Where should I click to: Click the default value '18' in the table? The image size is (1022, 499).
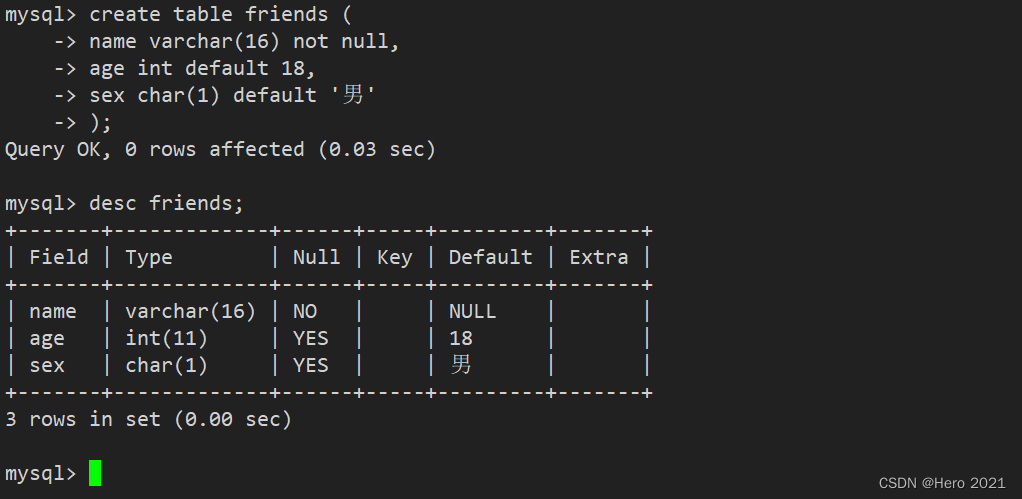[460, 338]
